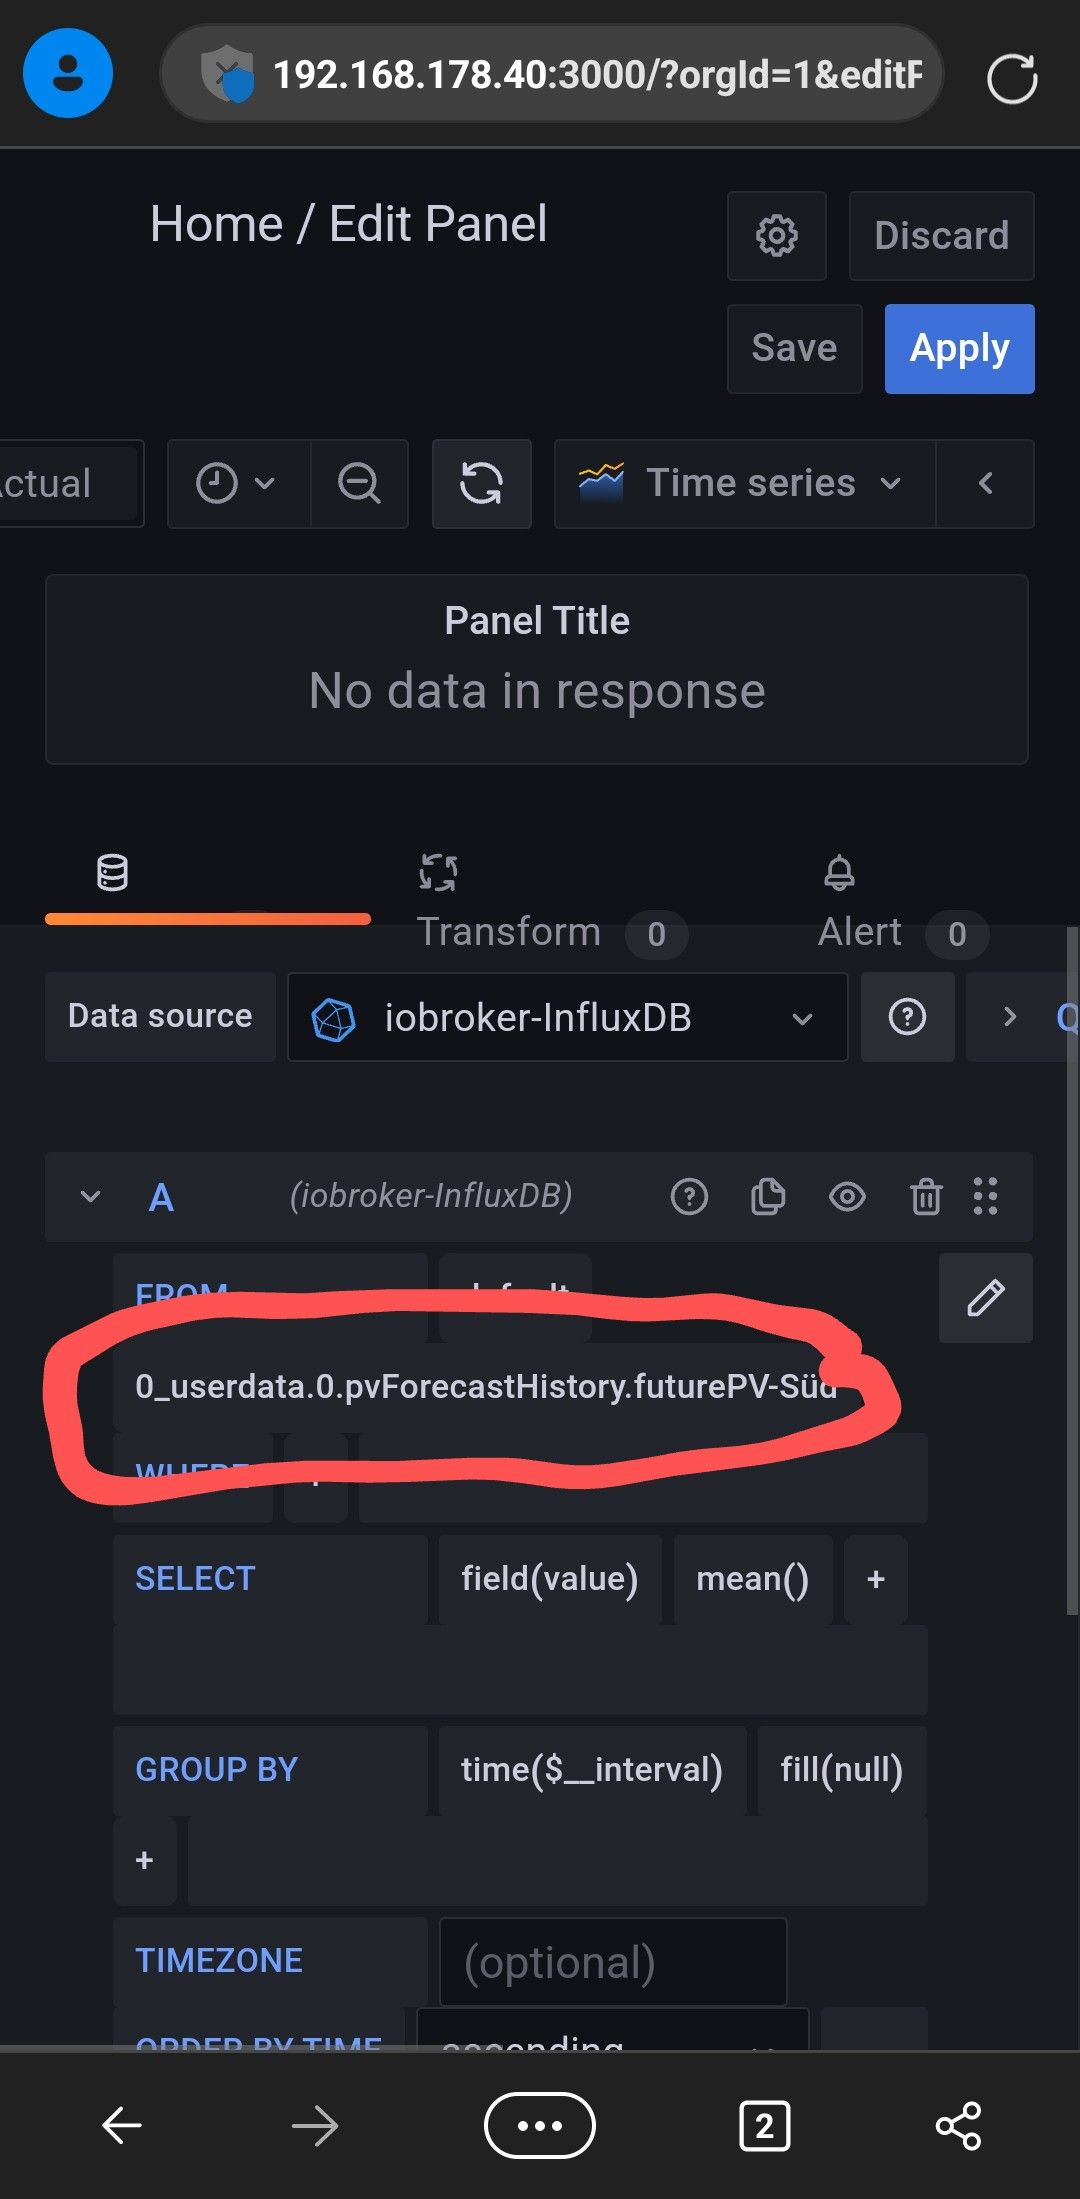Open browser tabs counter button
The width and height of the screenshot is (1080, 2199).
pos(764,2125)
